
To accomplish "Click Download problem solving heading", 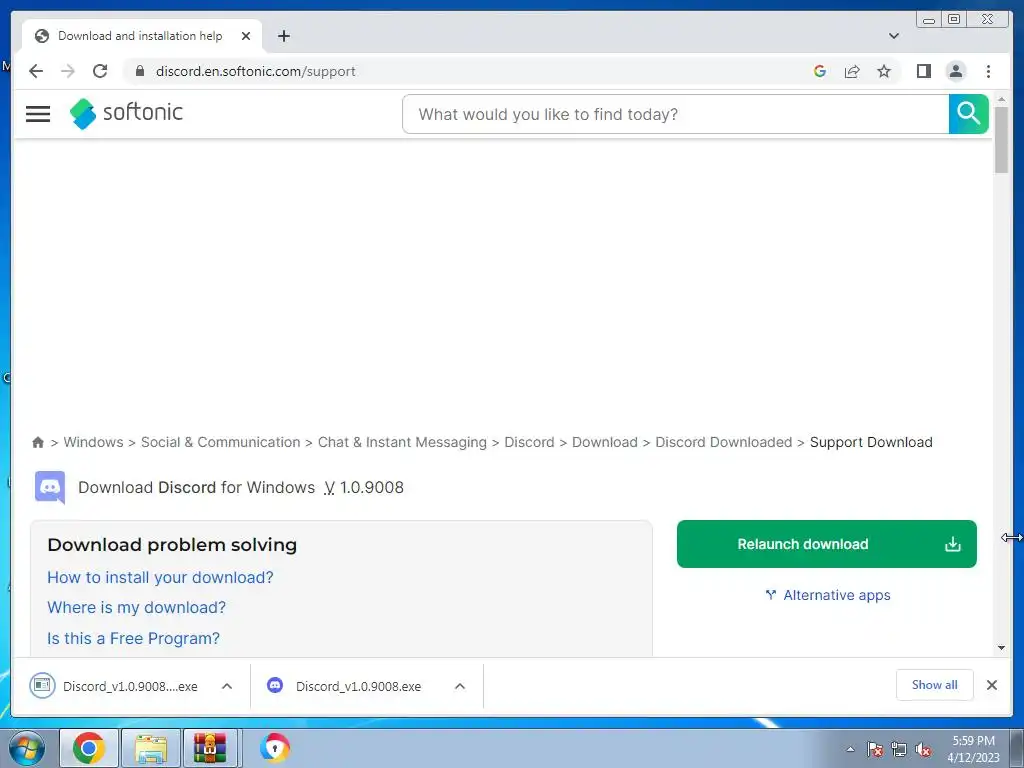I will pos(172,545).
